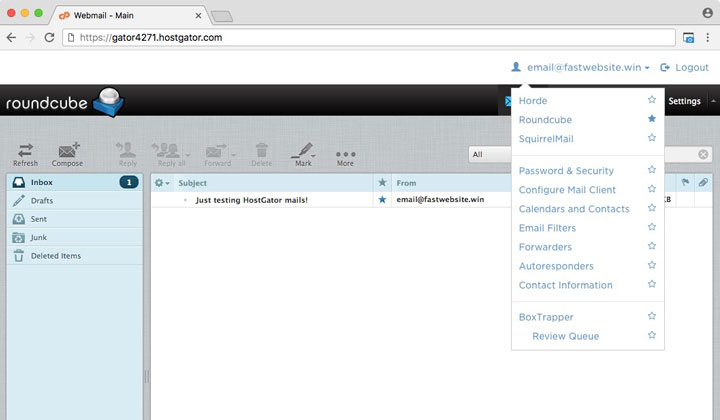Toggle favorite star for Review Queue
The image size is (720, 420).
(652, 335)
